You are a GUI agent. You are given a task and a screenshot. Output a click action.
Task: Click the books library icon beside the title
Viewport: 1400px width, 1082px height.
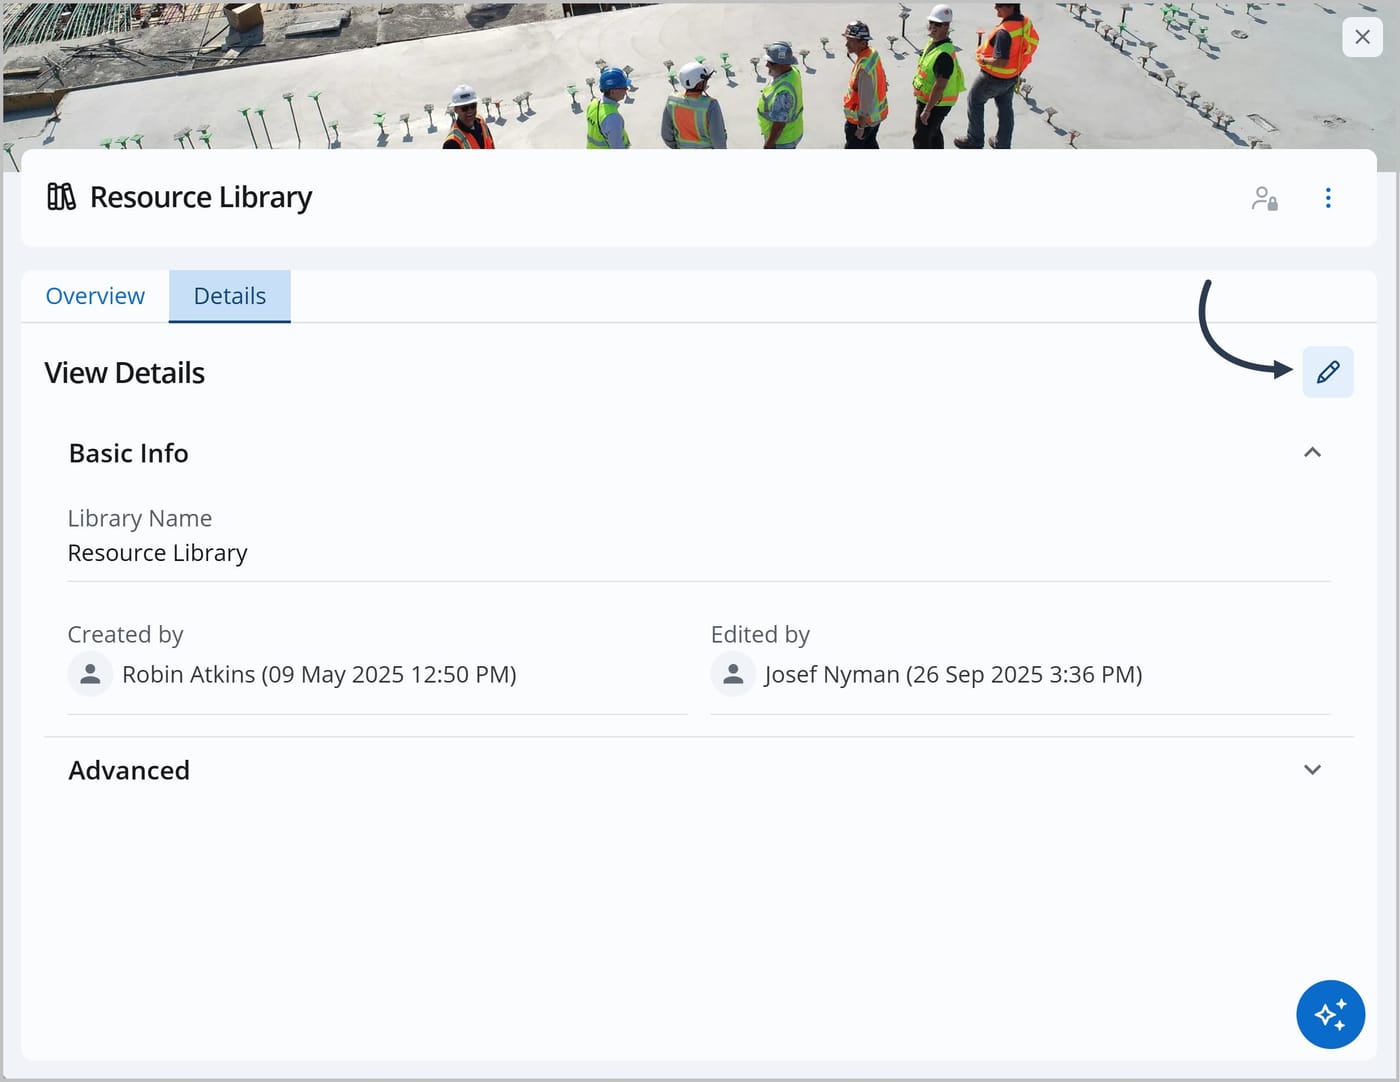click(x=61, y=197)
